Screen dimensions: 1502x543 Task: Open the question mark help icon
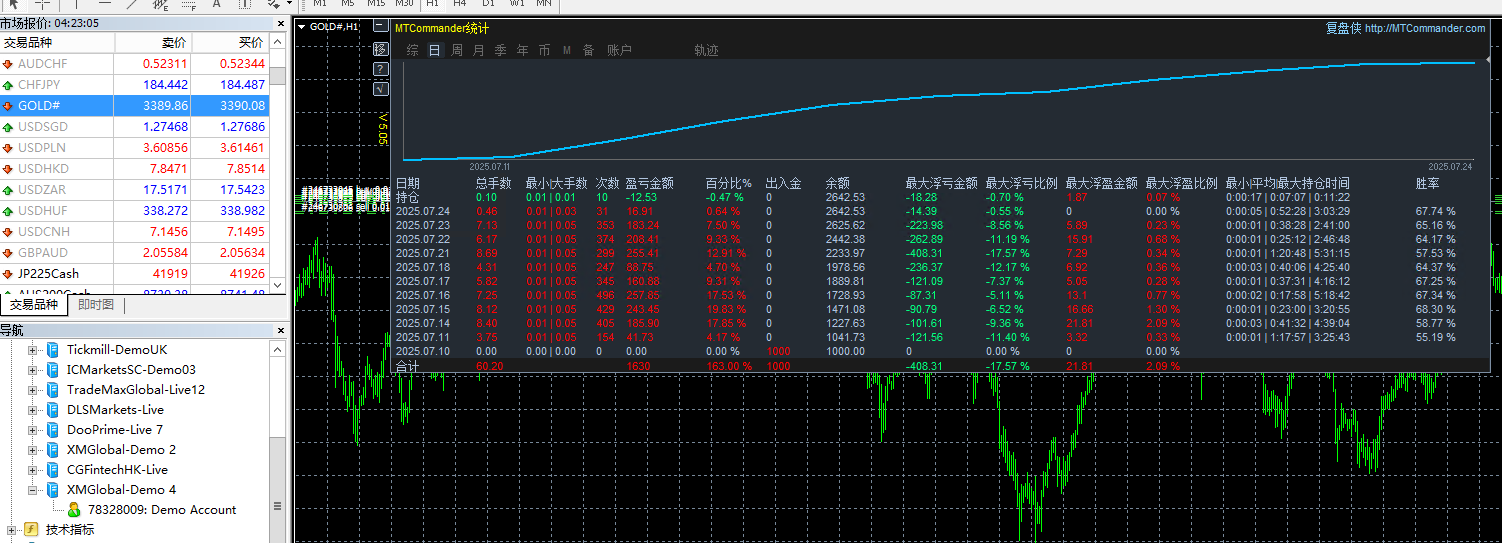point(380,68)
